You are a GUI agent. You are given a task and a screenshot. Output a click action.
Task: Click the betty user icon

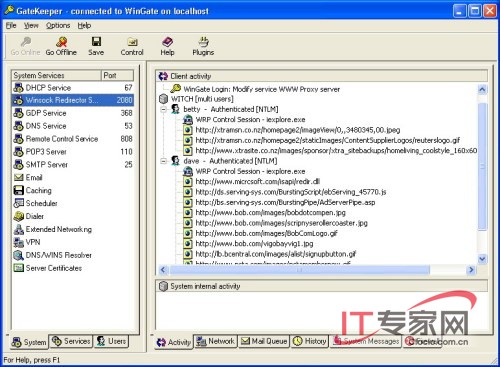click(175, 109)
